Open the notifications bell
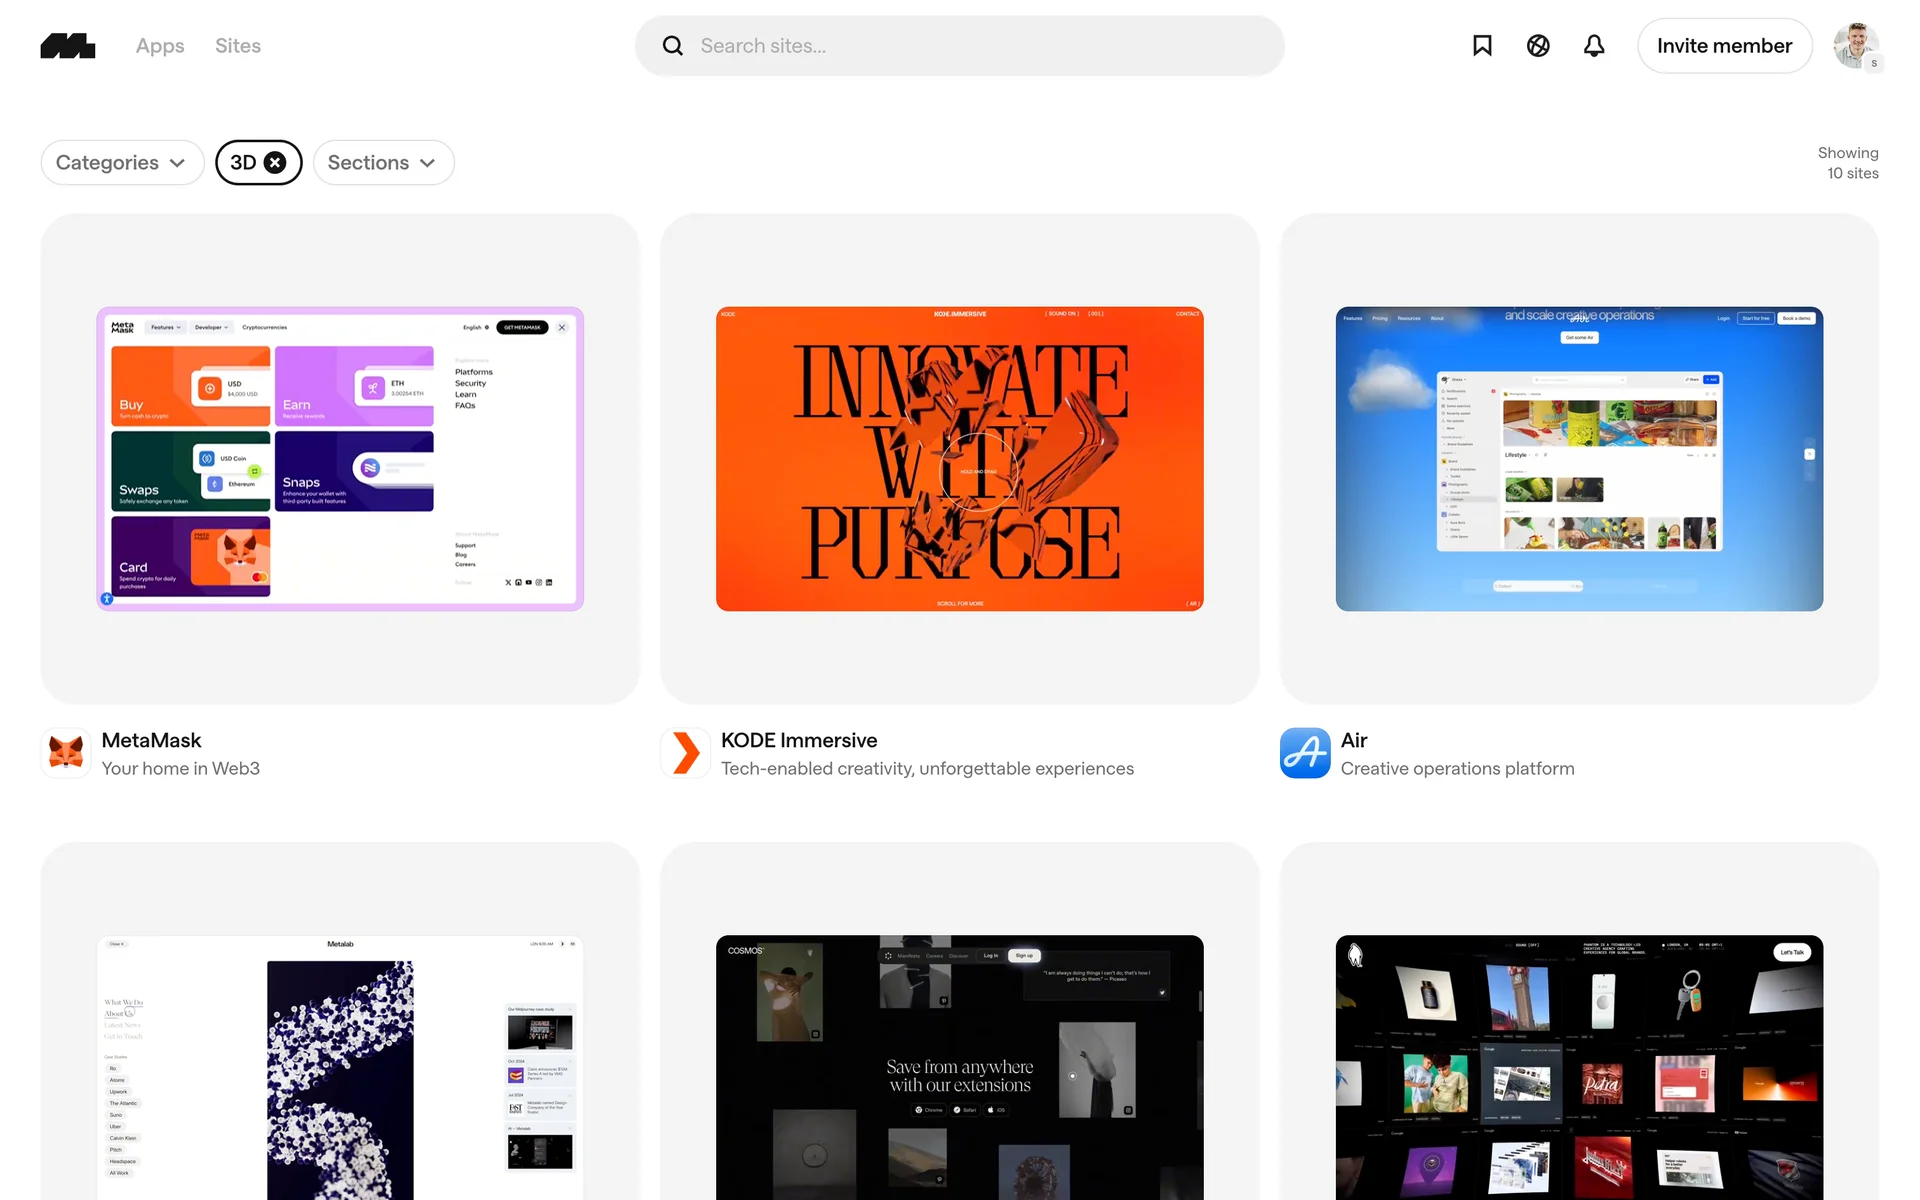Image resolution: width=1920 pixels, height=1200 pixels. [1594, 46]
